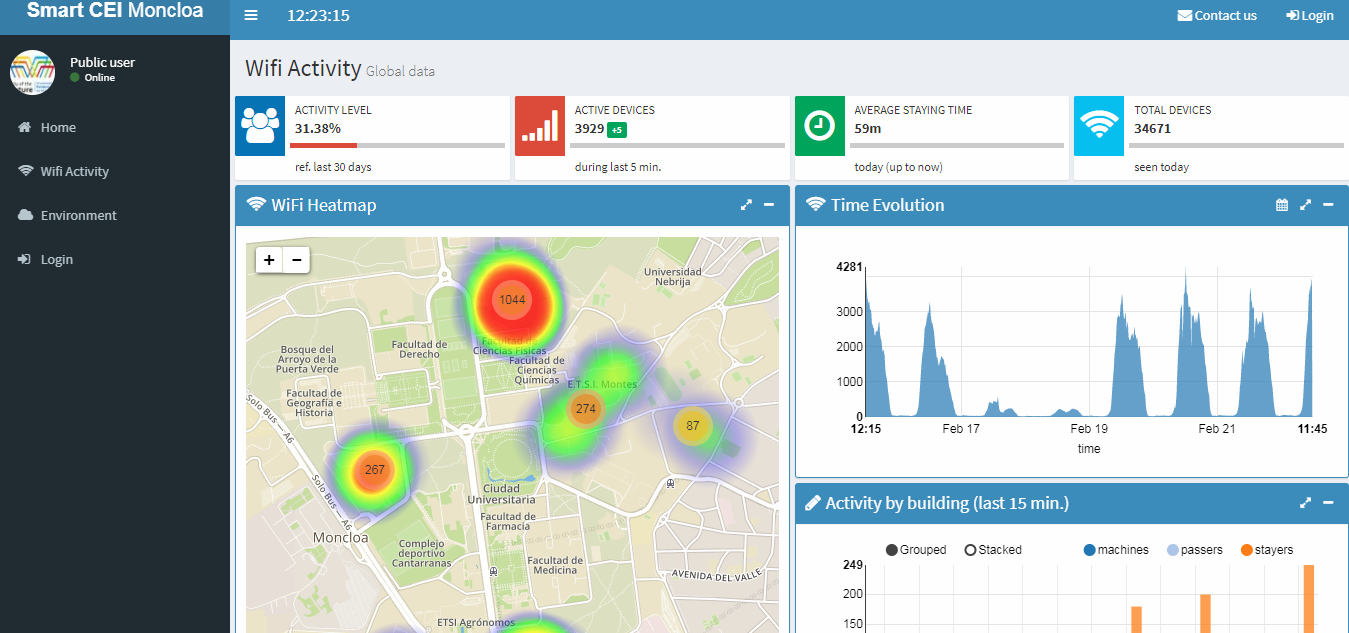Click the Contact us envelope link
The width and height of the screenshot is (1349, 633).
tap(1217, 15)
